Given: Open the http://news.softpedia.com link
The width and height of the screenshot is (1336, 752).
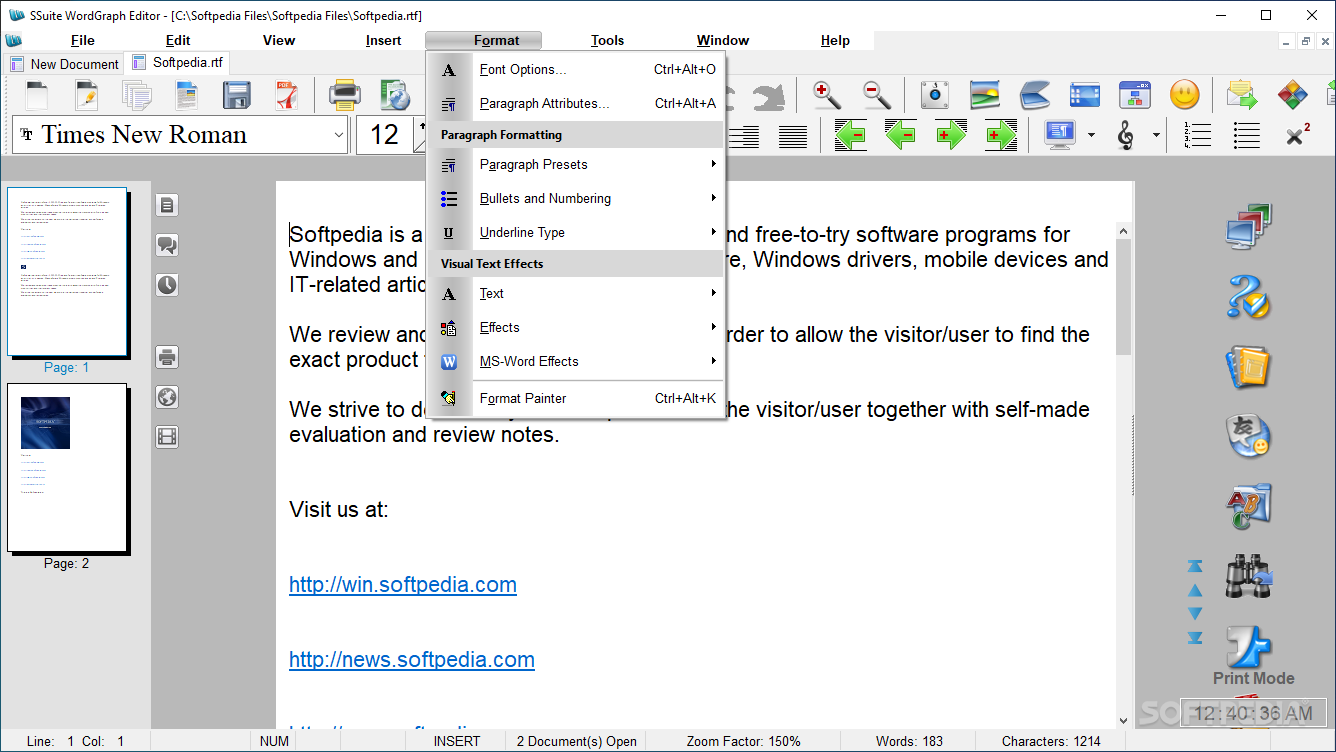Looking at the screenshot, I should coord(412,659).
